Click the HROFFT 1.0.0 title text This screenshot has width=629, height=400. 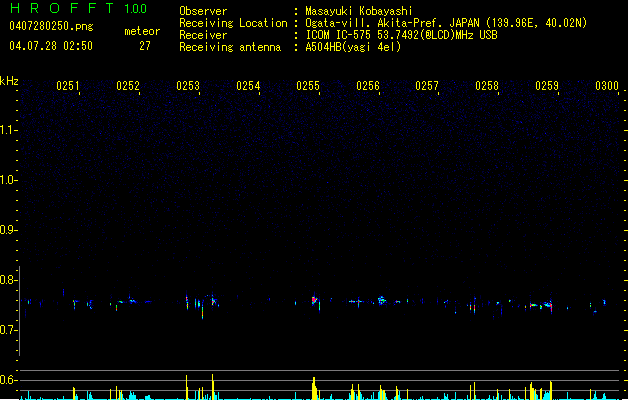point(79,8)
